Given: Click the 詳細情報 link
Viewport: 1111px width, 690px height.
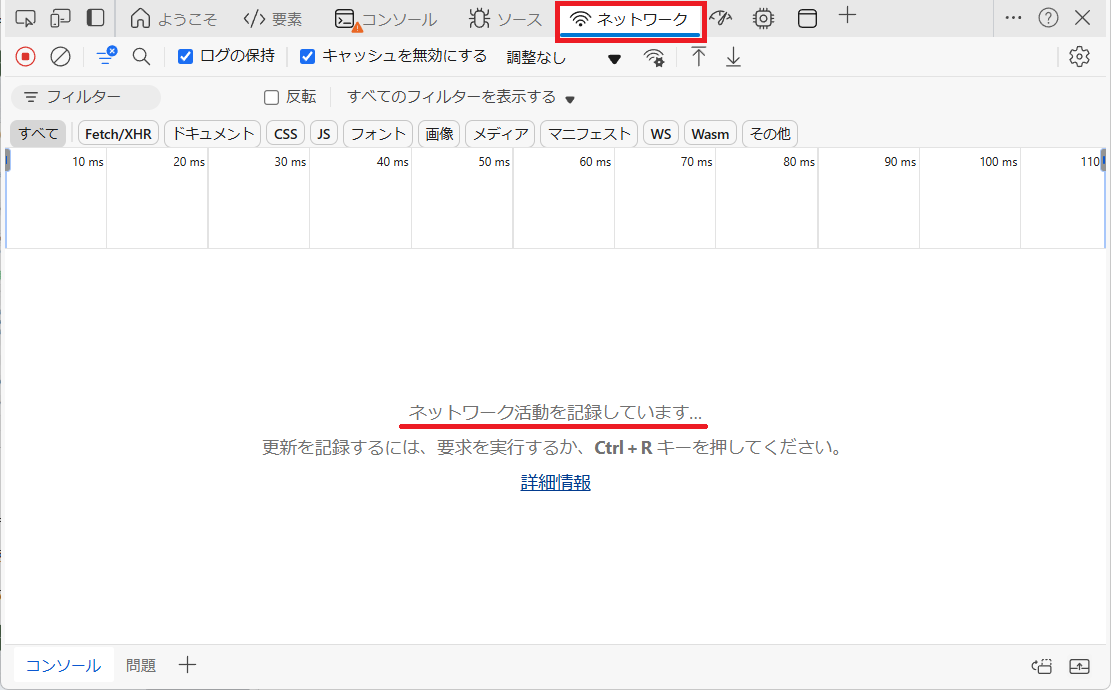Looking at the screenshot, I should 555,483.
